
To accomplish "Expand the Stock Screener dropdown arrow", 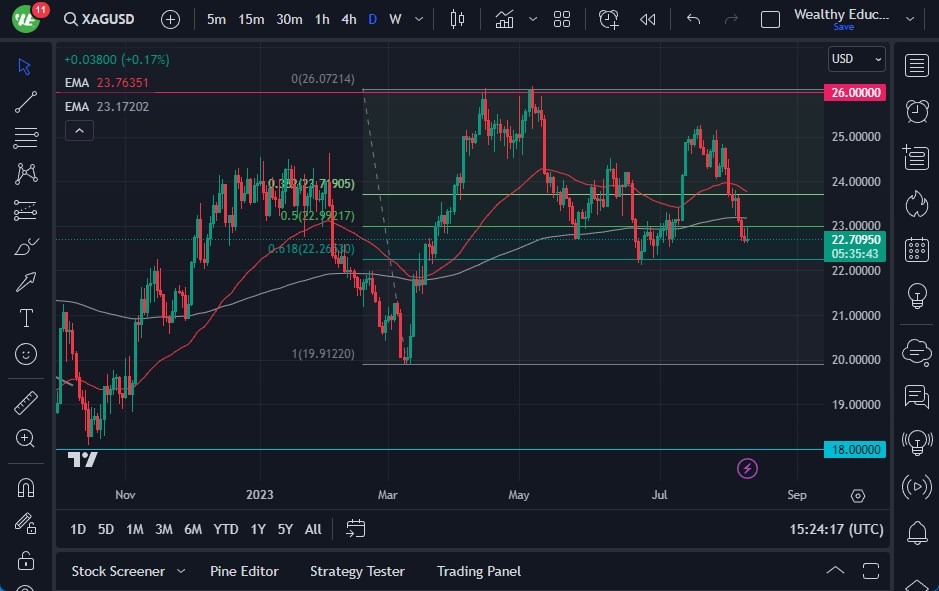I will pos(181,571).
